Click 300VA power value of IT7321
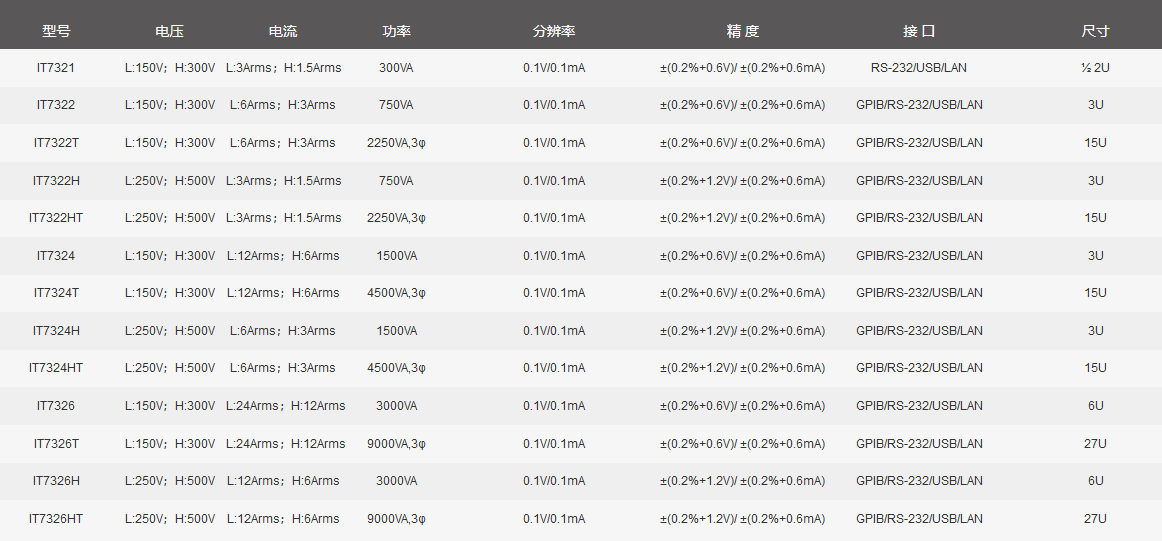 [396, 68]
